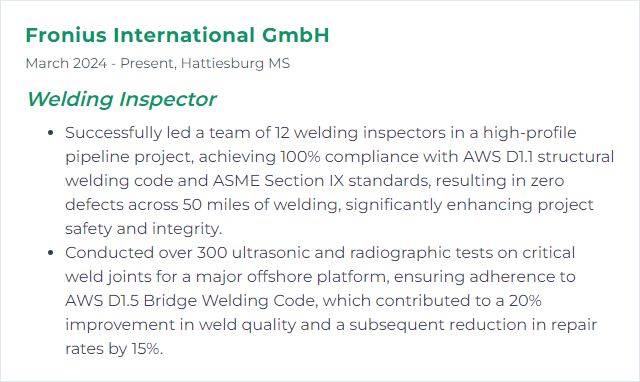Image resolution: width=640 pixels, height=382 pixels.
Task: Click the word 'high-profile'
Action: click(529, 133)
